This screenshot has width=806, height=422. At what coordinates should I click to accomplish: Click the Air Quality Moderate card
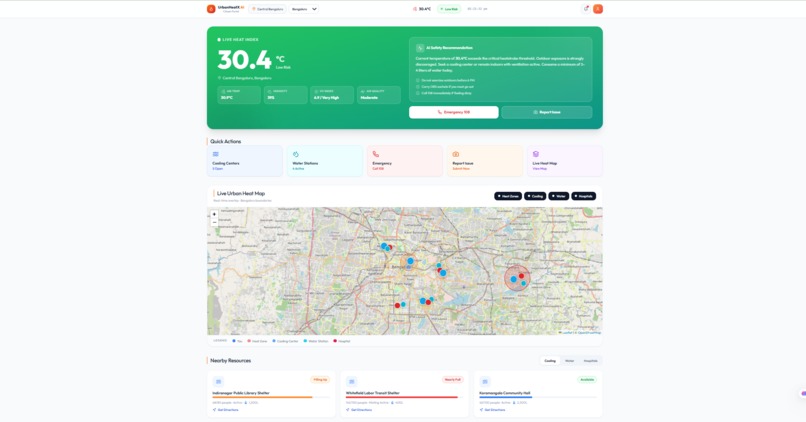[379, 95]
